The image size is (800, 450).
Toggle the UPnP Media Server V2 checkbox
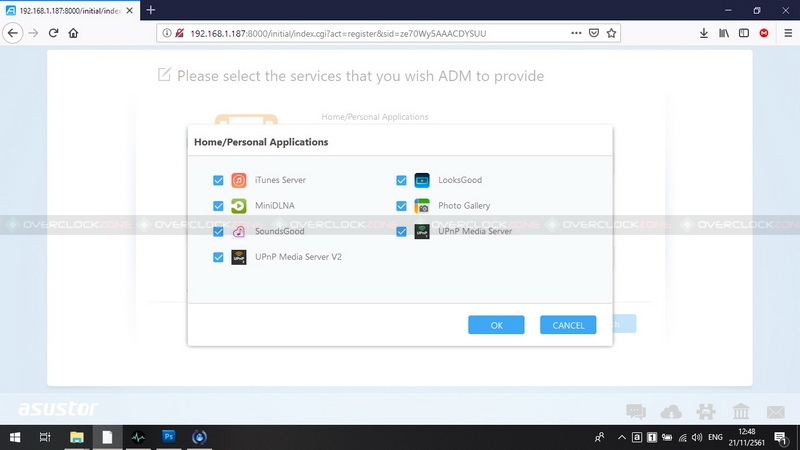[218, 257]
